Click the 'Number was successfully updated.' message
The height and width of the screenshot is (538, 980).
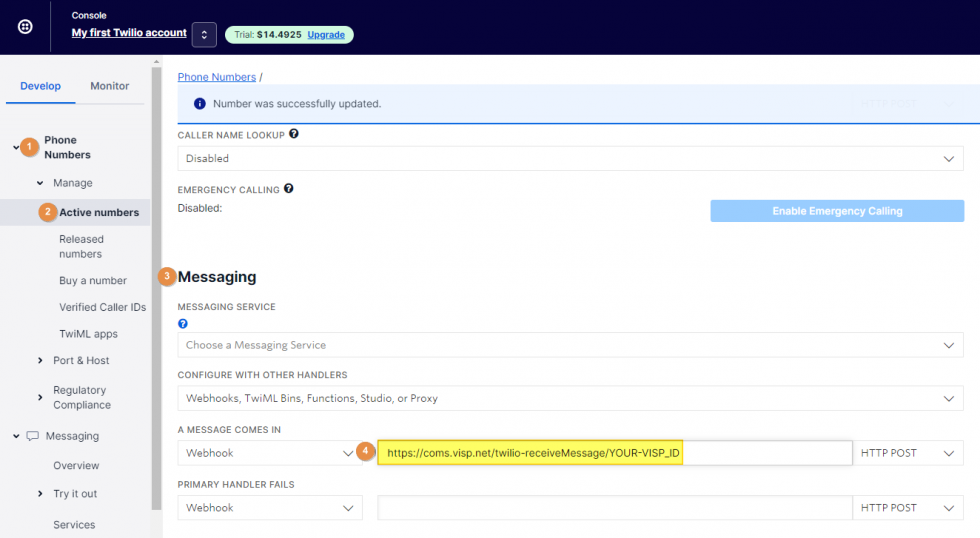click(x=297, y=104)
